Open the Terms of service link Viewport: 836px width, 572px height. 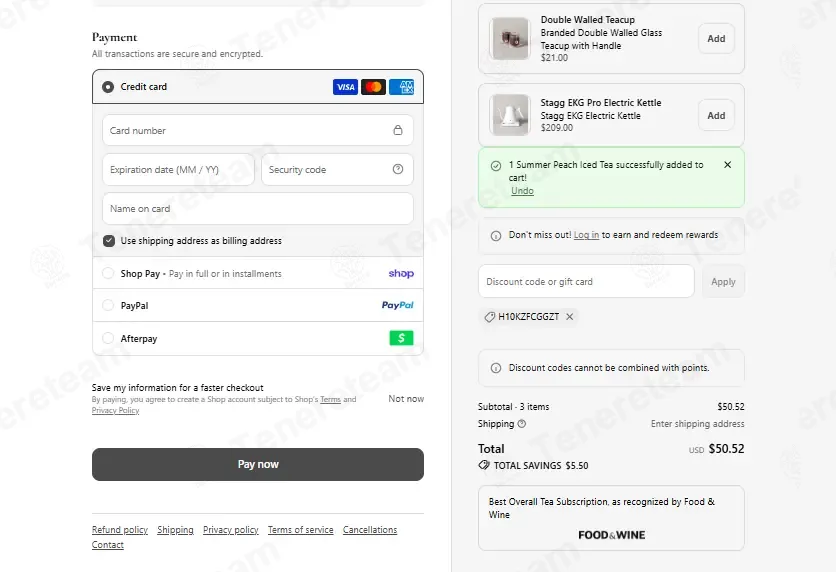click(x=300, y=530)
